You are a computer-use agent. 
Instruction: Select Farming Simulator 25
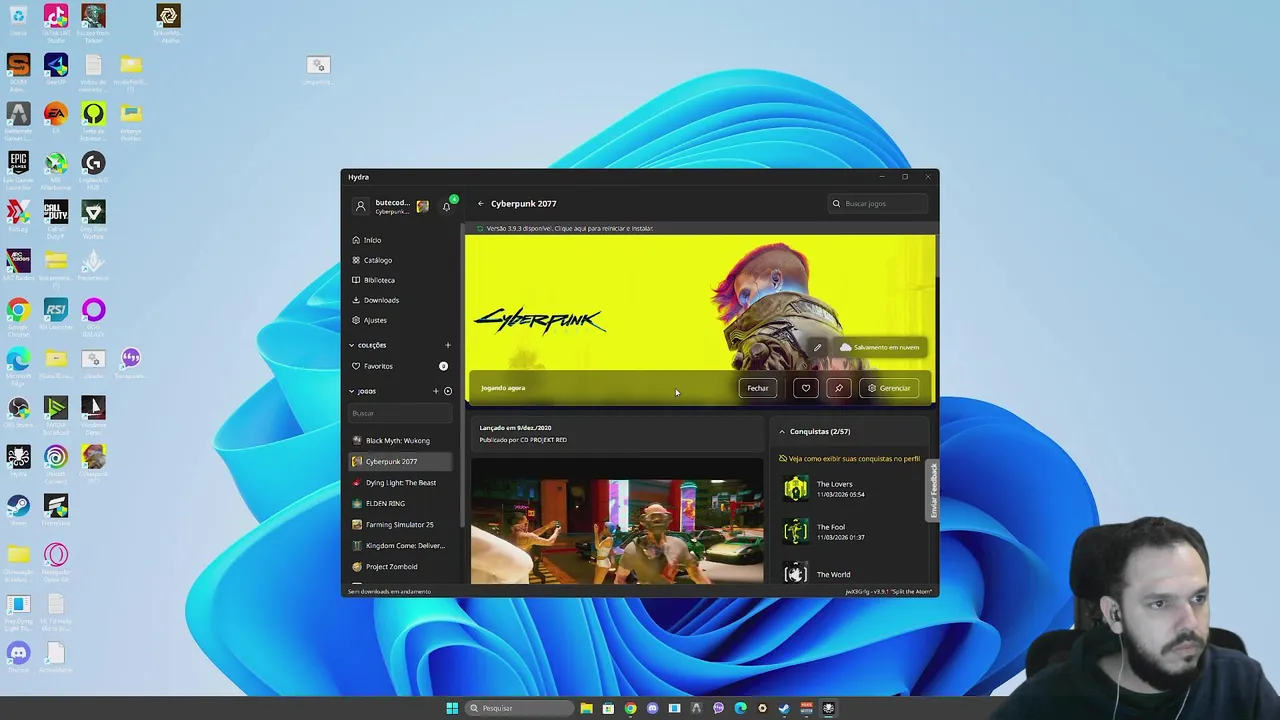click(400, 524)
